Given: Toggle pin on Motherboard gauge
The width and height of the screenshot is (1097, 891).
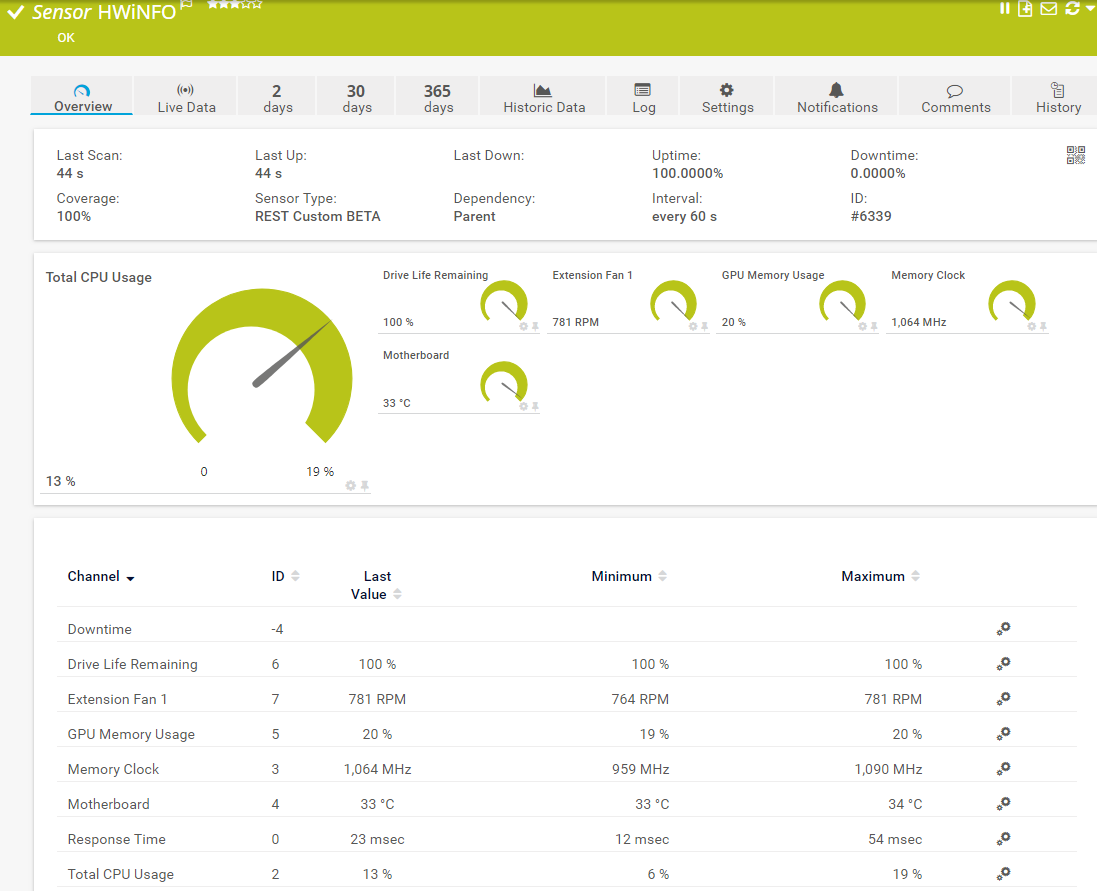Looking at the screenshot, I should pyautogui.click(x=535, y=406).
